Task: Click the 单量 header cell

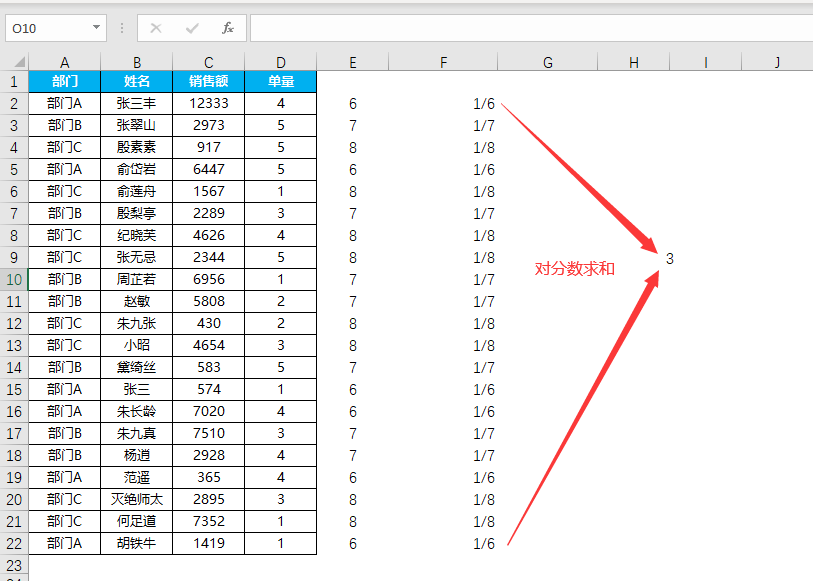Action: pos(281,81)
